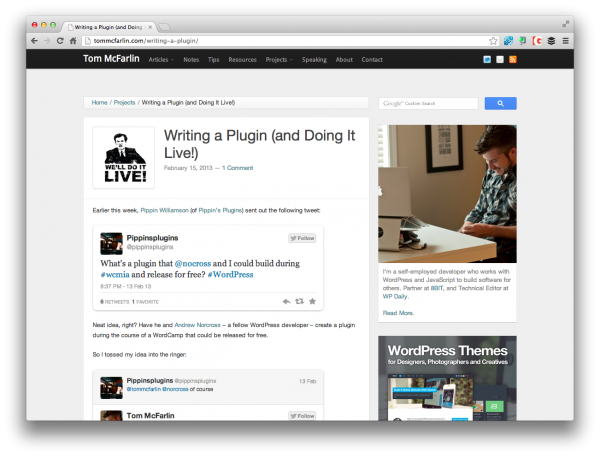
Task: Open the About menu item
Action: point(344,60)
